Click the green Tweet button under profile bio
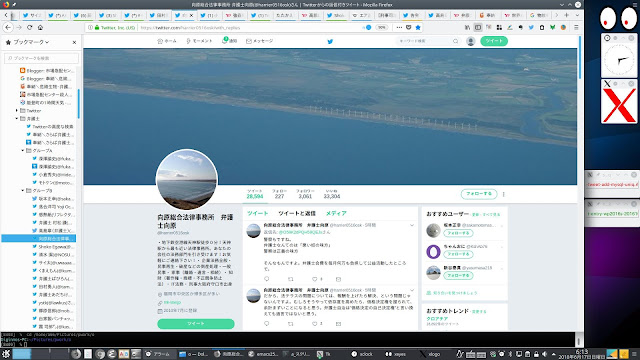 [196, 324]
